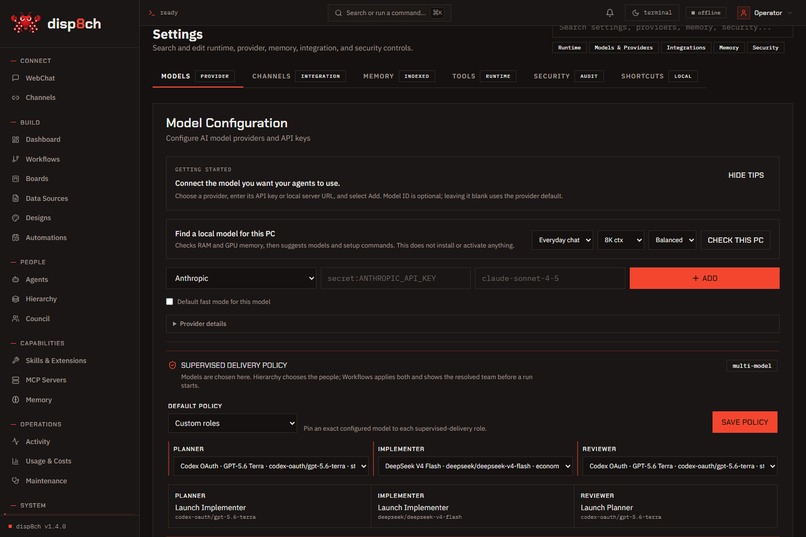This screenshot has width=806, height=537.
Task: Click the multi-model badge
Action: pyautogui.click(x=752, y=366)
